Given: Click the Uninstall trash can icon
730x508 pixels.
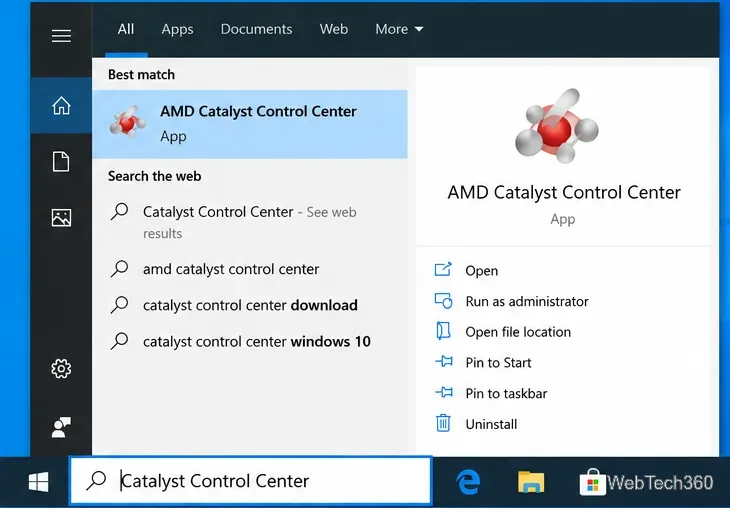Looking at the screenshot, I should click(x=443, y=423).
